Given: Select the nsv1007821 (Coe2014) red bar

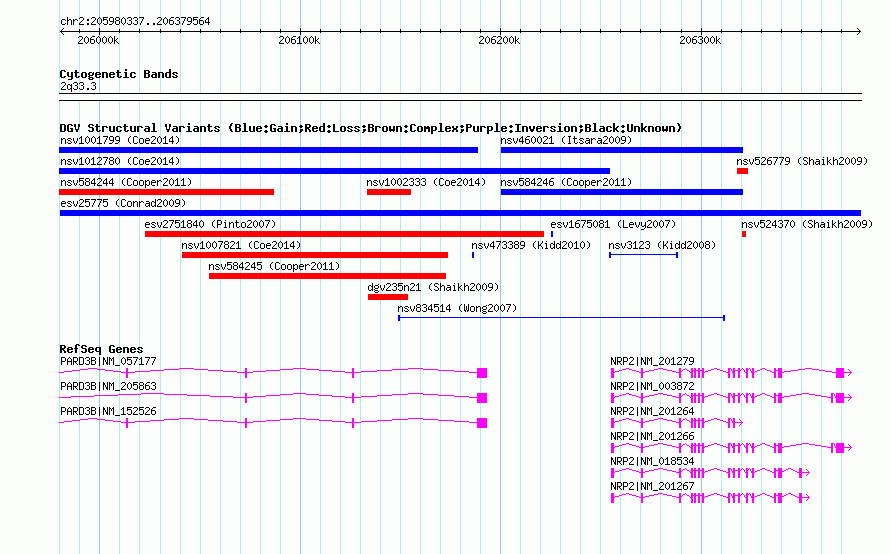Looking at the screenshot, I should coord(315,255).
